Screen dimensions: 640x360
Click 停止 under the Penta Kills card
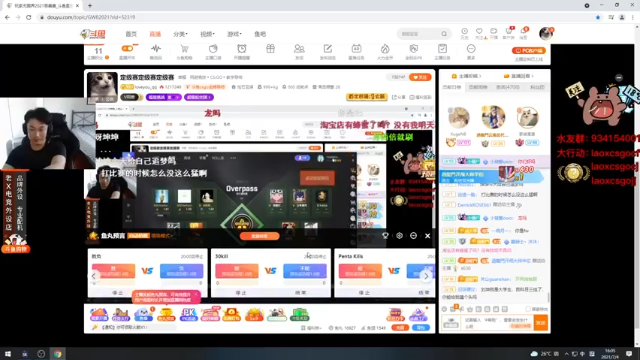click(x=364, y=293)
